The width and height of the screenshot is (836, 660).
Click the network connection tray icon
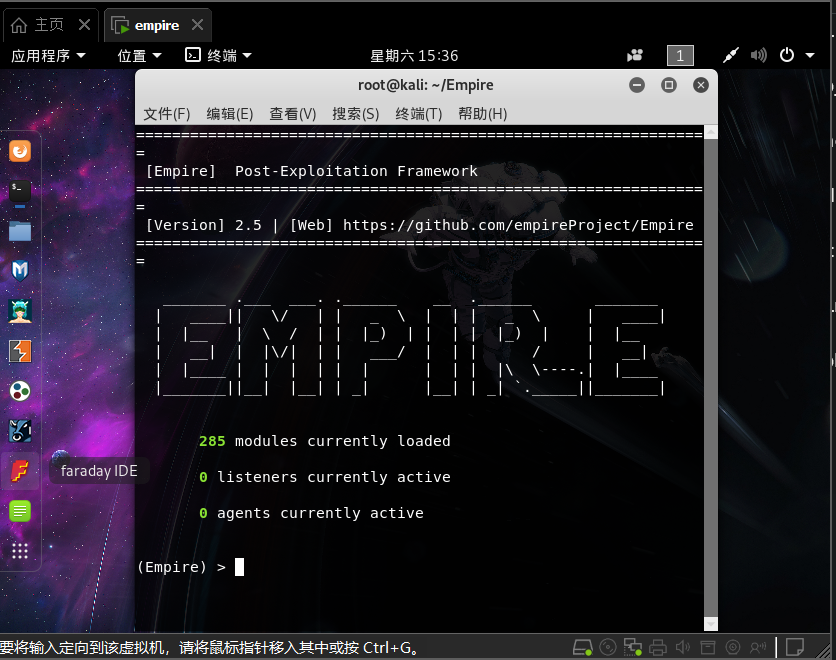(731, 55)
